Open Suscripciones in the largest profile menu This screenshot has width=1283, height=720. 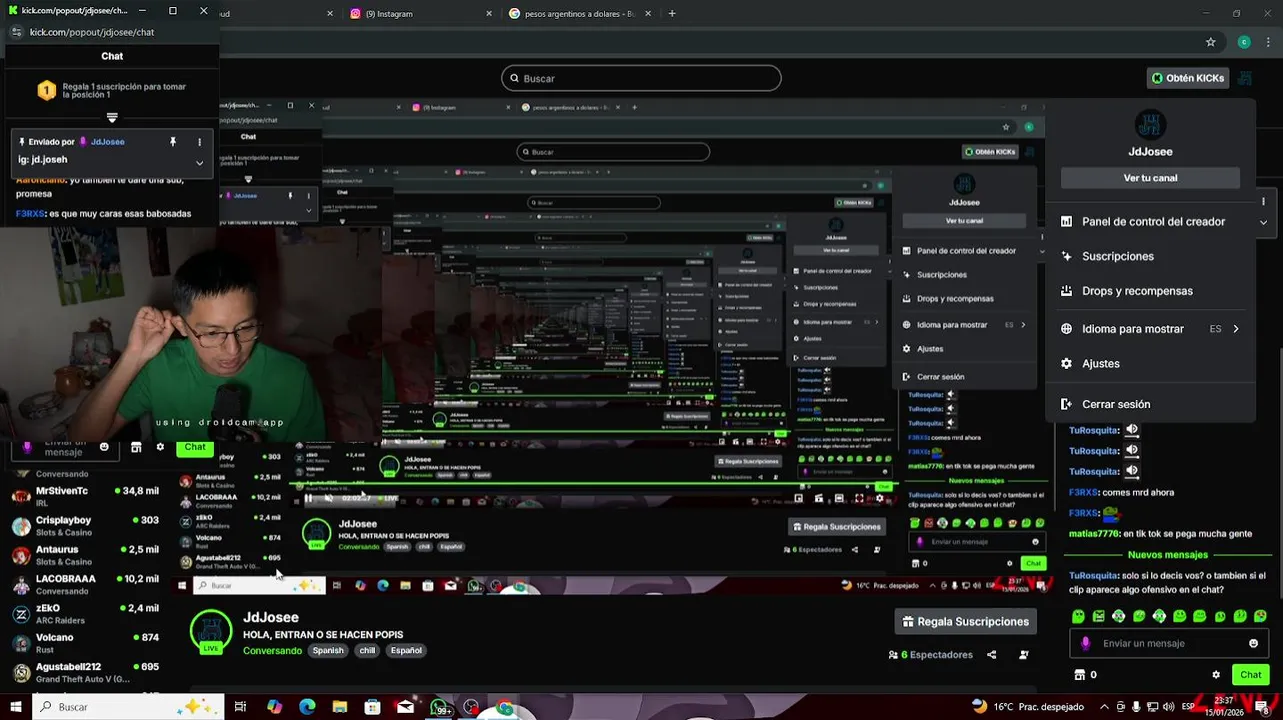click(1150, 256)
